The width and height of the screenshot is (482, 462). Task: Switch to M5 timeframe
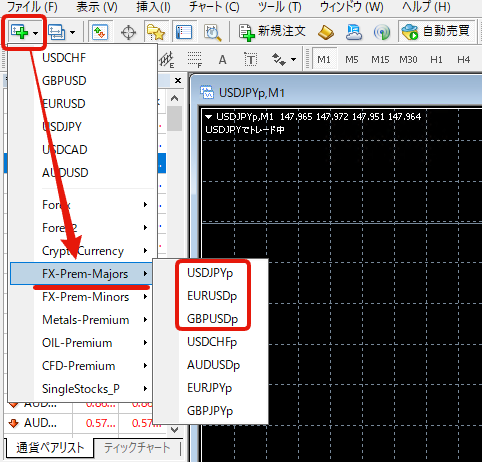click(x=352, y=60)
